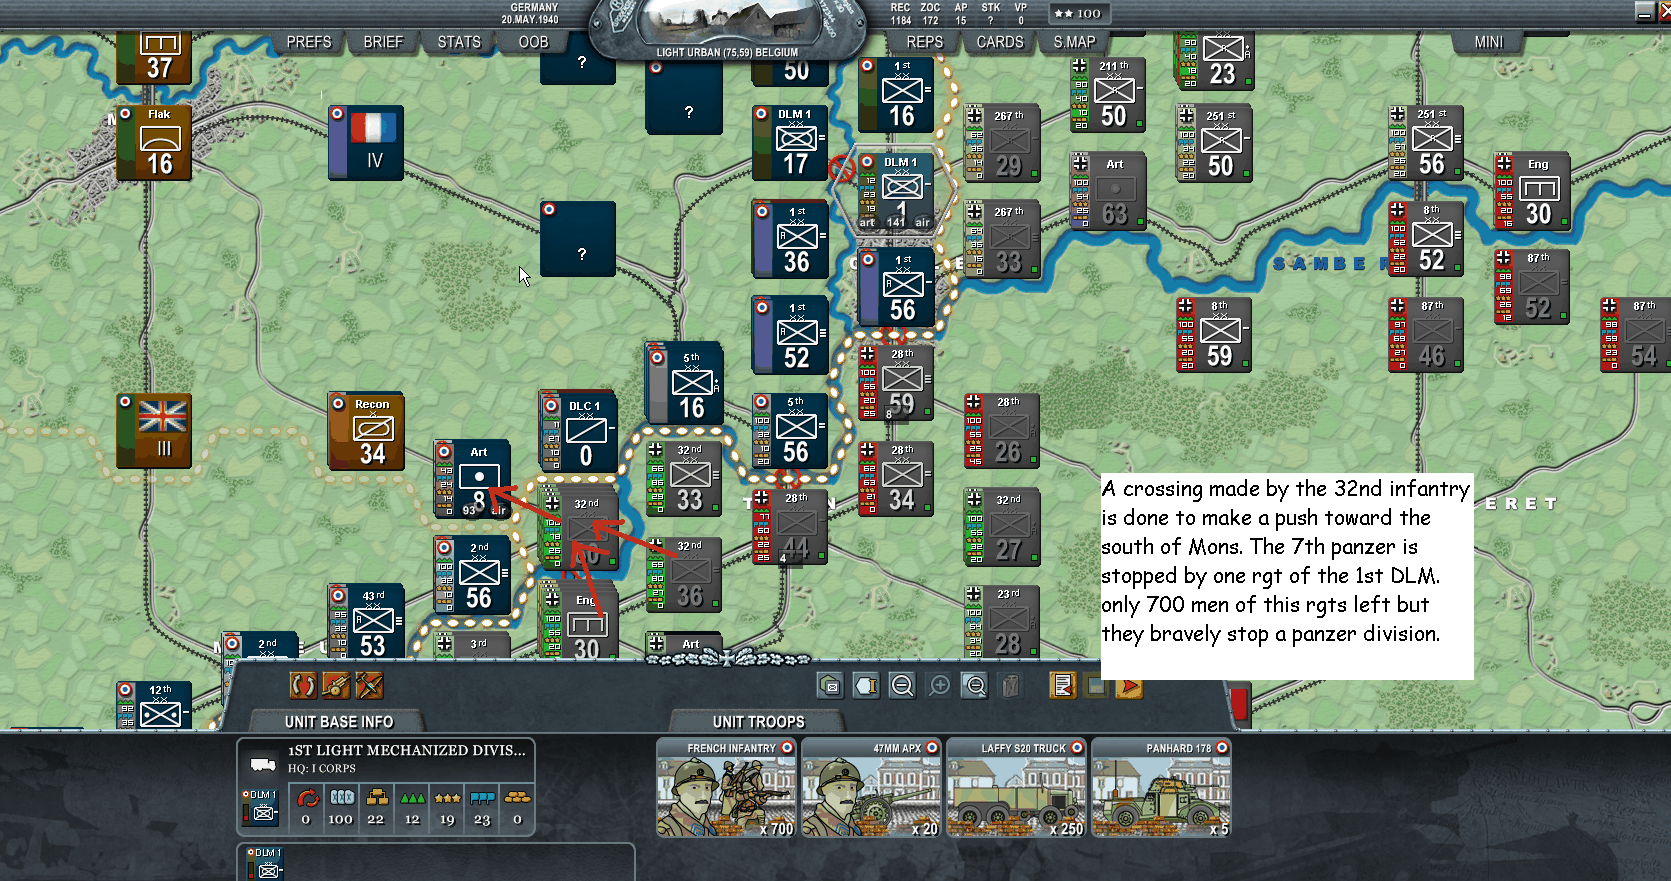Open the BRIEF menu
The height and width of the screenshot is (881, 1671).
383,42
